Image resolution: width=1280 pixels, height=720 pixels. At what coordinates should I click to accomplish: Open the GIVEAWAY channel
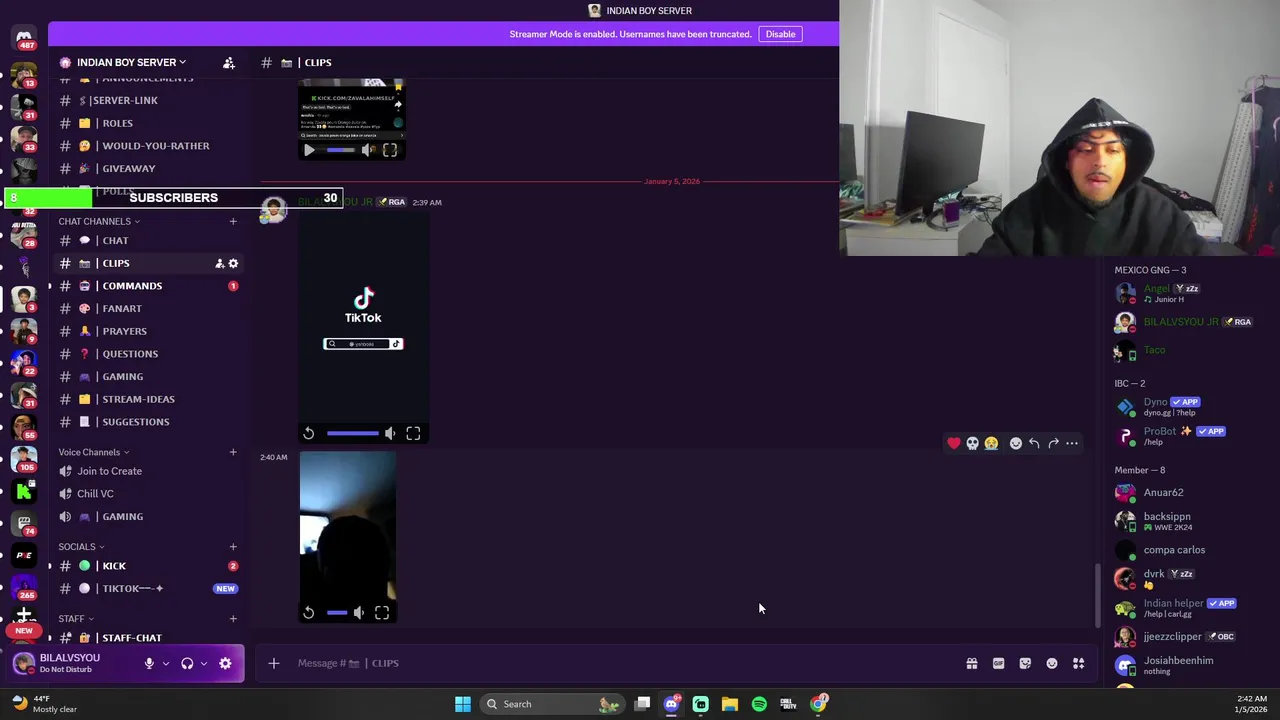pyautogui.click(x=147, y=169)
